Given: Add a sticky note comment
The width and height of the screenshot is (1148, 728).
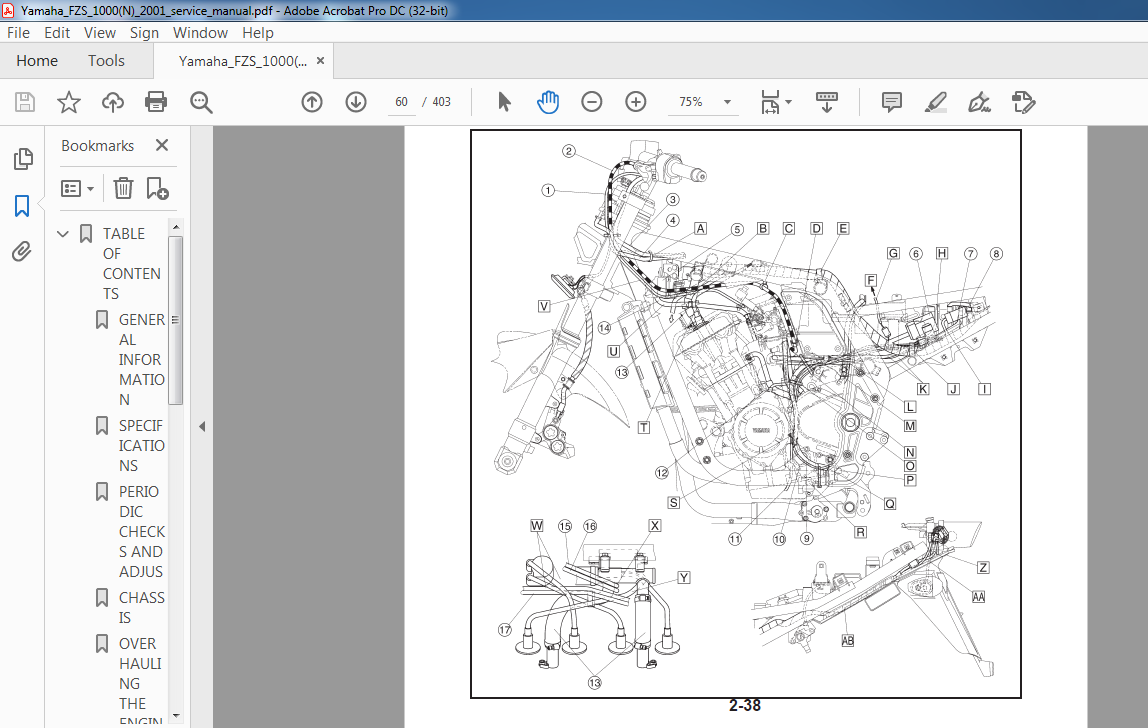Looking at the screenshot, I should (891, 102).
